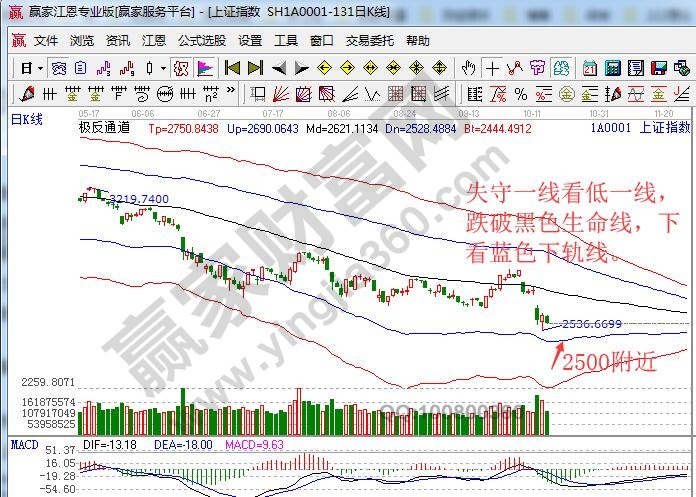Image resolution: width=696 pixels, height=497 pixels.
Task: Toggle the crosshair cursor button
Action: click(x=492, y=68)
